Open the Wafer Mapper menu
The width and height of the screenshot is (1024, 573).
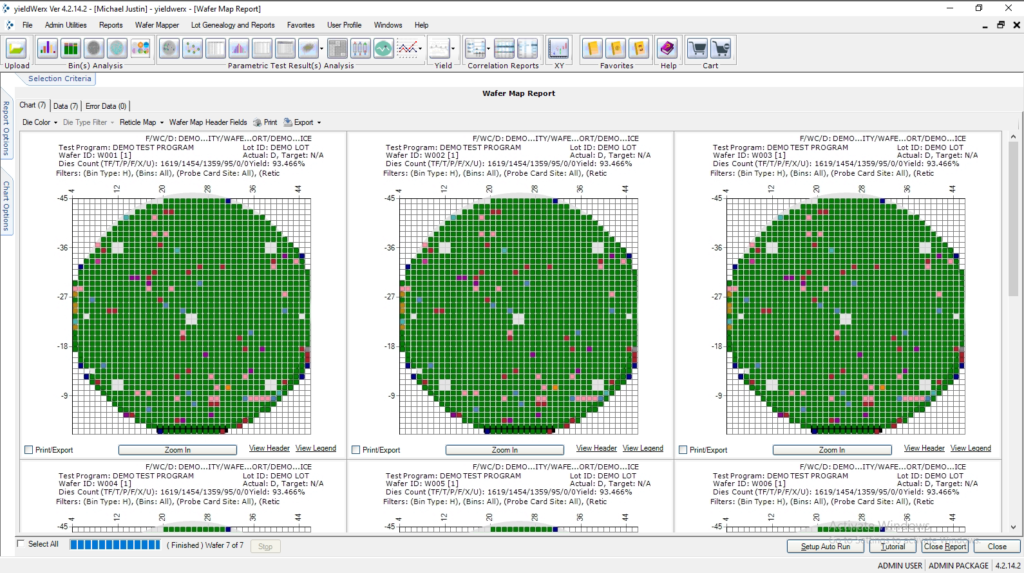coord(158,24)
